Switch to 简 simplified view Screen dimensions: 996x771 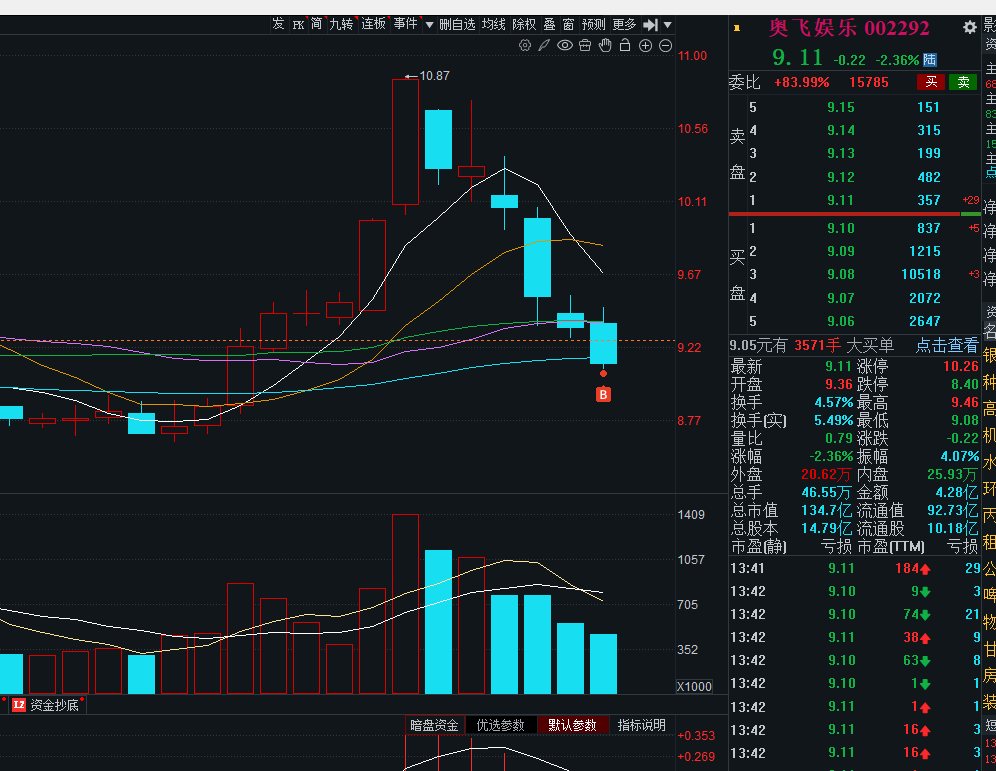point(316,24)
